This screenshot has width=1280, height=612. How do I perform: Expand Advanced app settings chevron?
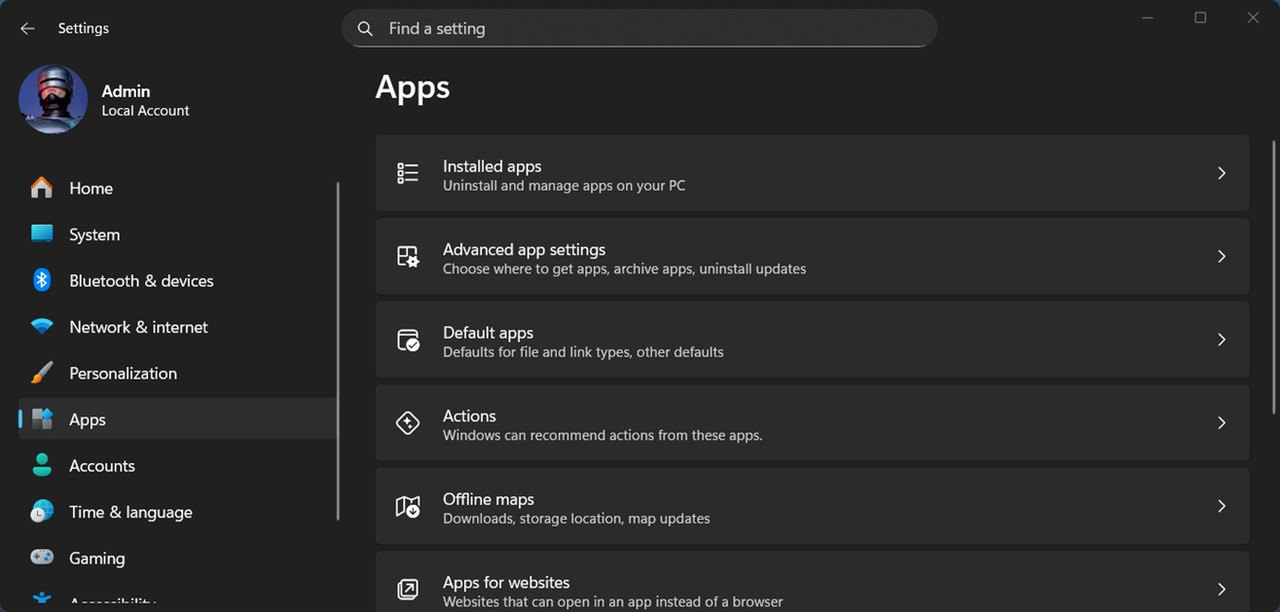(x=1221, y=256)
